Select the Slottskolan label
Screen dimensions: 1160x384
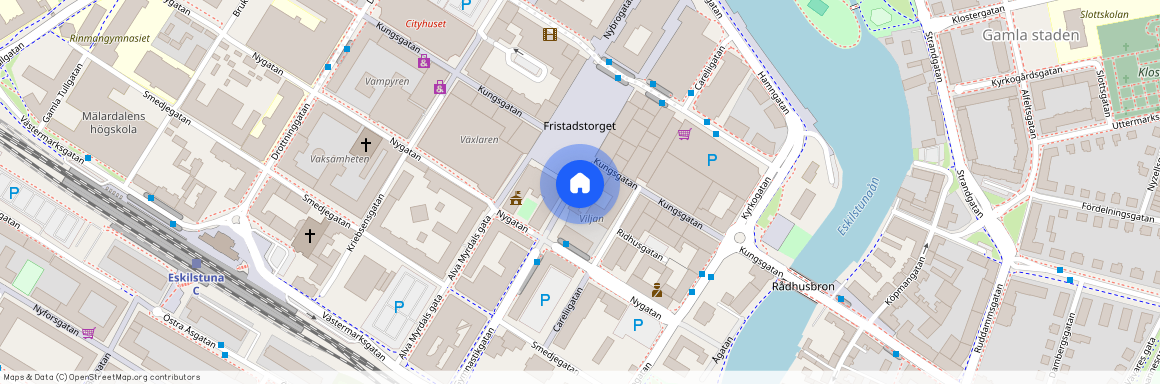point(1105,14)
